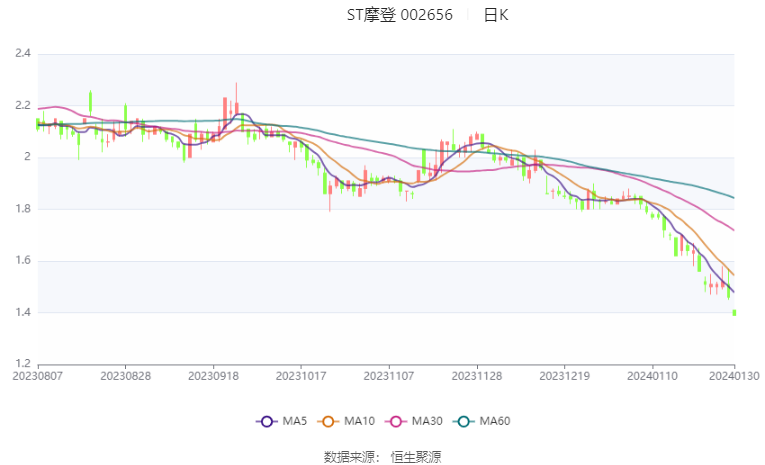Click the last green candlestick near 1.4
Image resolution: width=765 pixels, height=465 pixels.
(734, 313)
